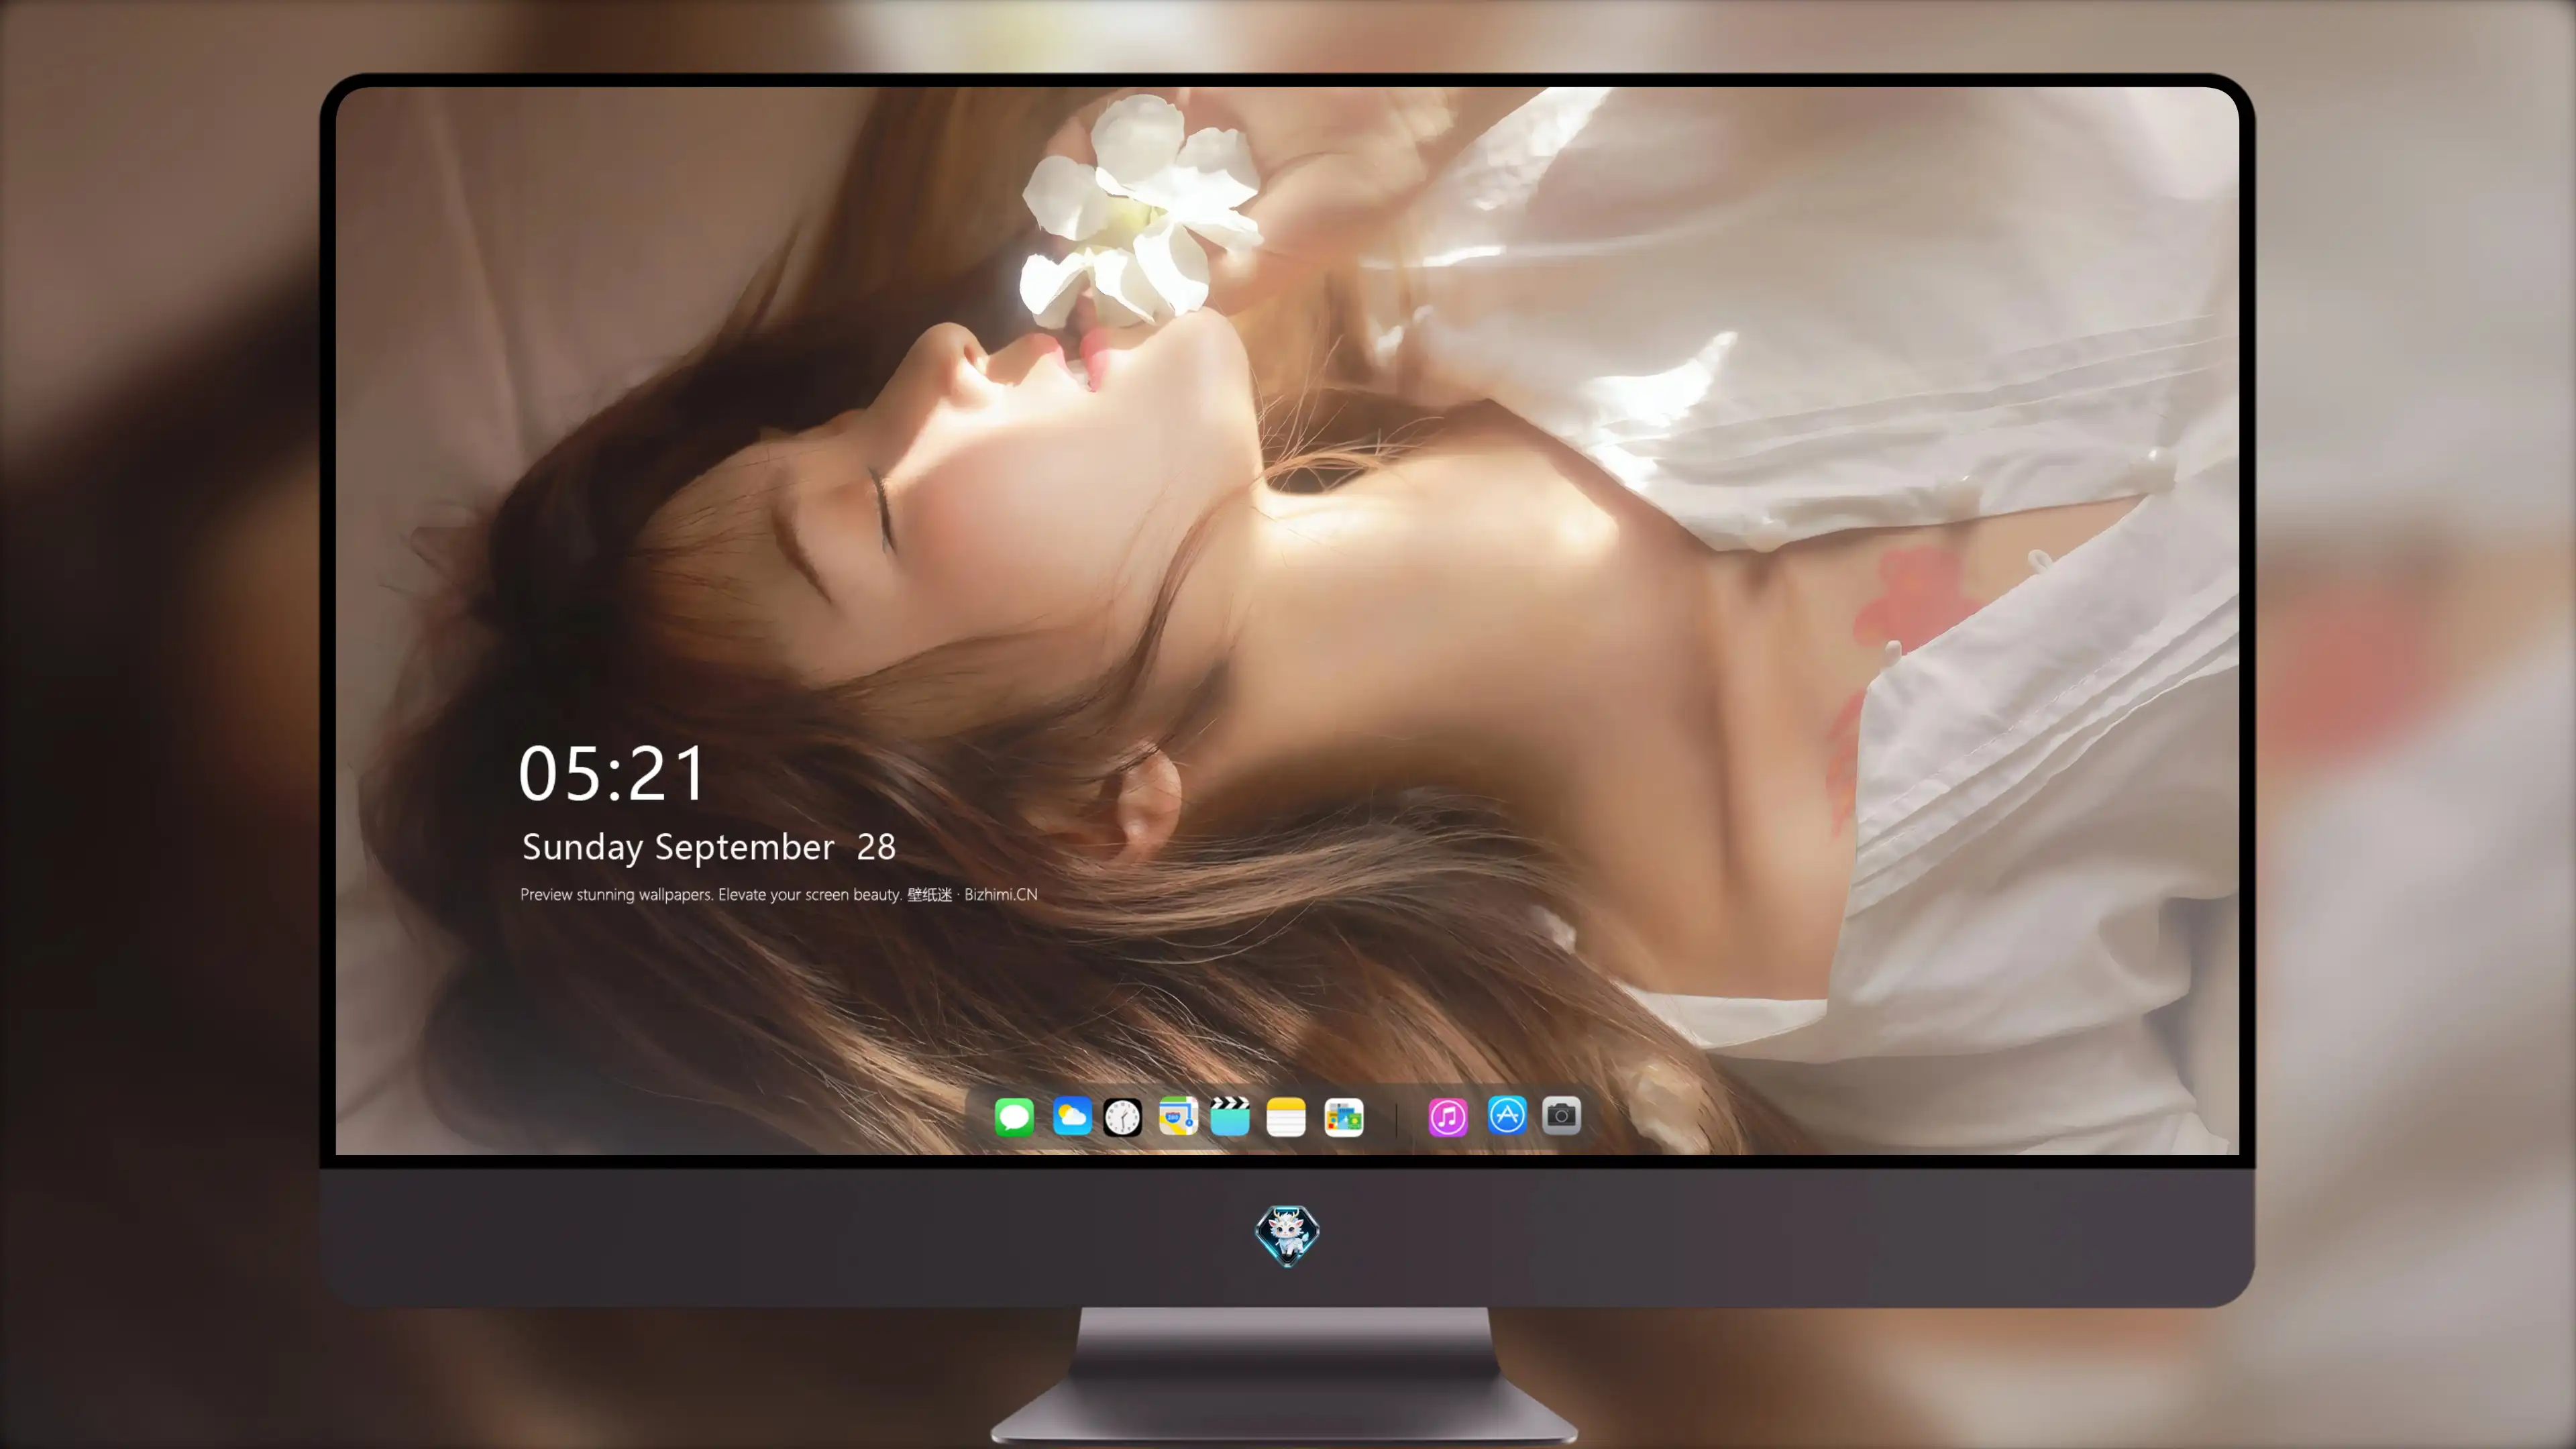Open the Camera app in the dock
The width and height of the screenshot is (2576, 1449).
click(x=1561, y=1115)
